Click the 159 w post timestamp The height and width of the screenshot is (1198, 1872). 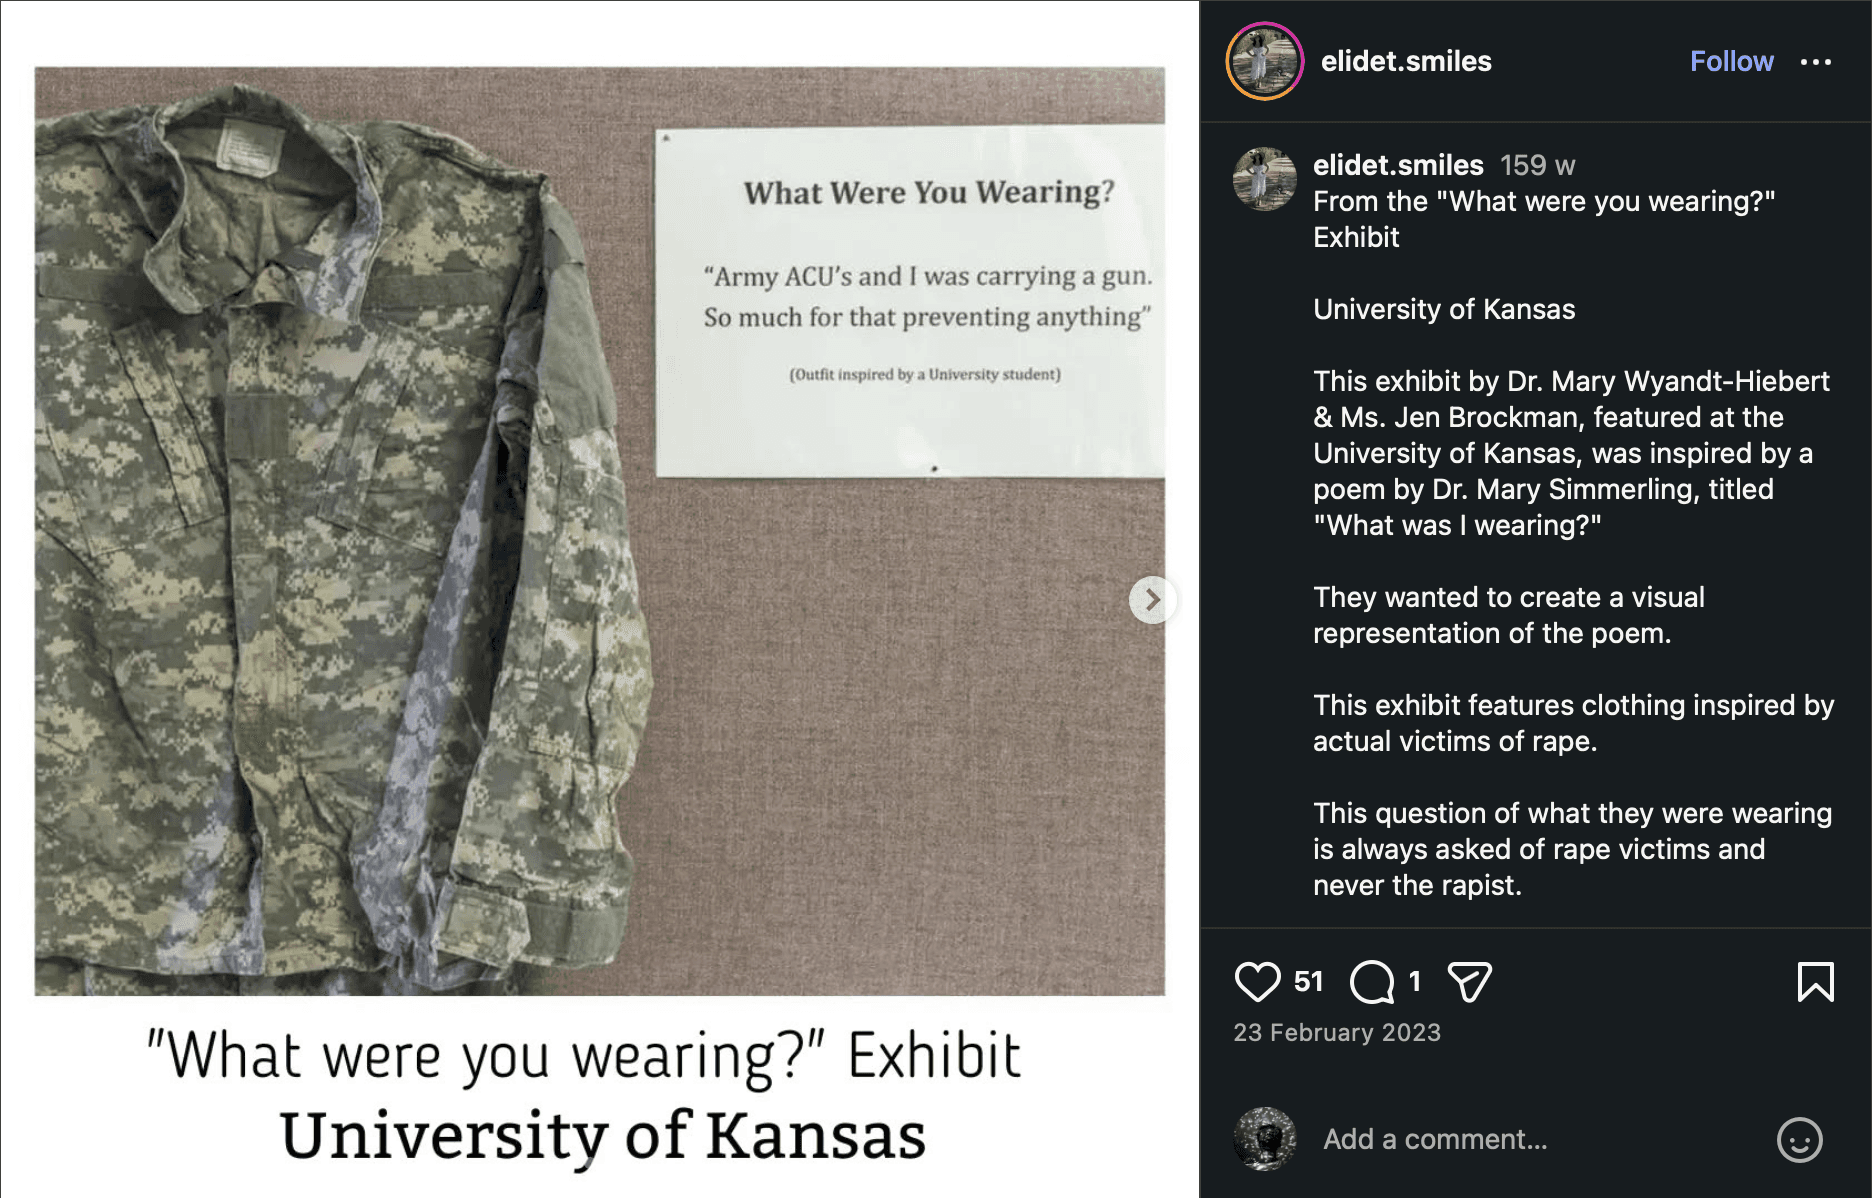(x=1537, y=165)
